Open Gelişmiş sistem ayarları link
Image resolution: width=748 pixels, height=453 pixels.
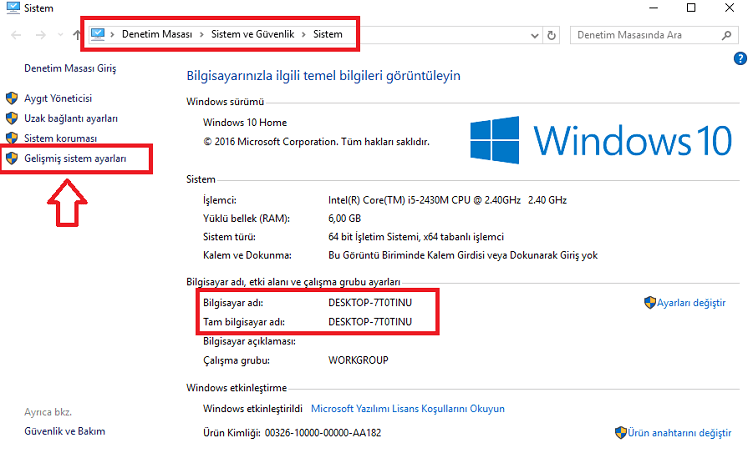(x=75, y=158)
